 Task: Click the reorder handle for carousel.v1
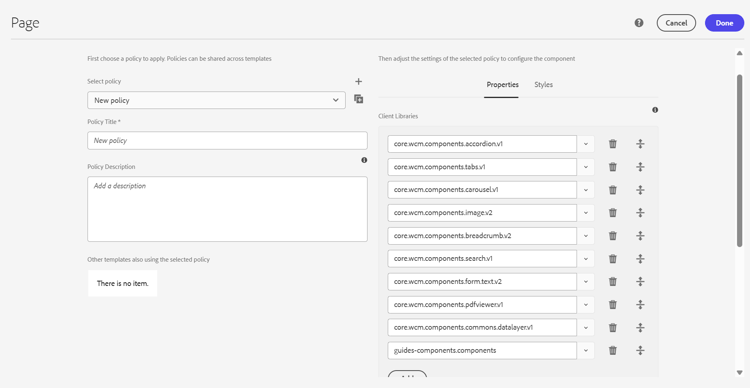point(640,189)
